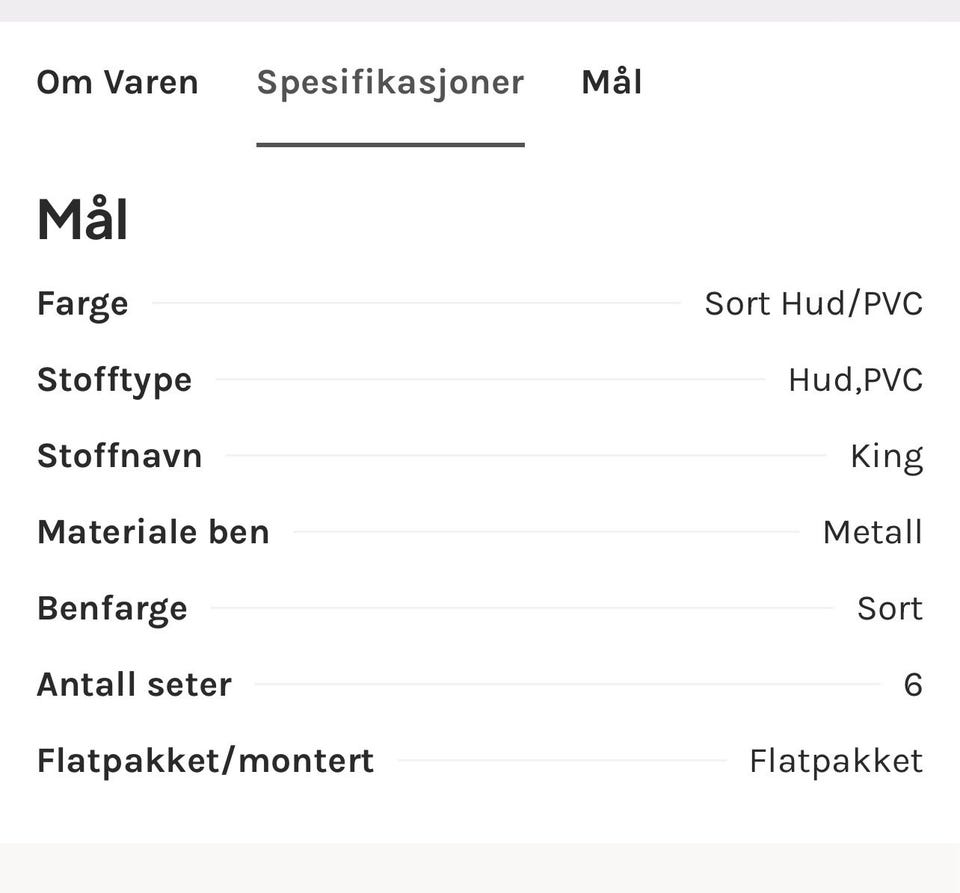Select the Sort Hud/PVC color value
Screen dimensions: 960x893
coord(813,303)
